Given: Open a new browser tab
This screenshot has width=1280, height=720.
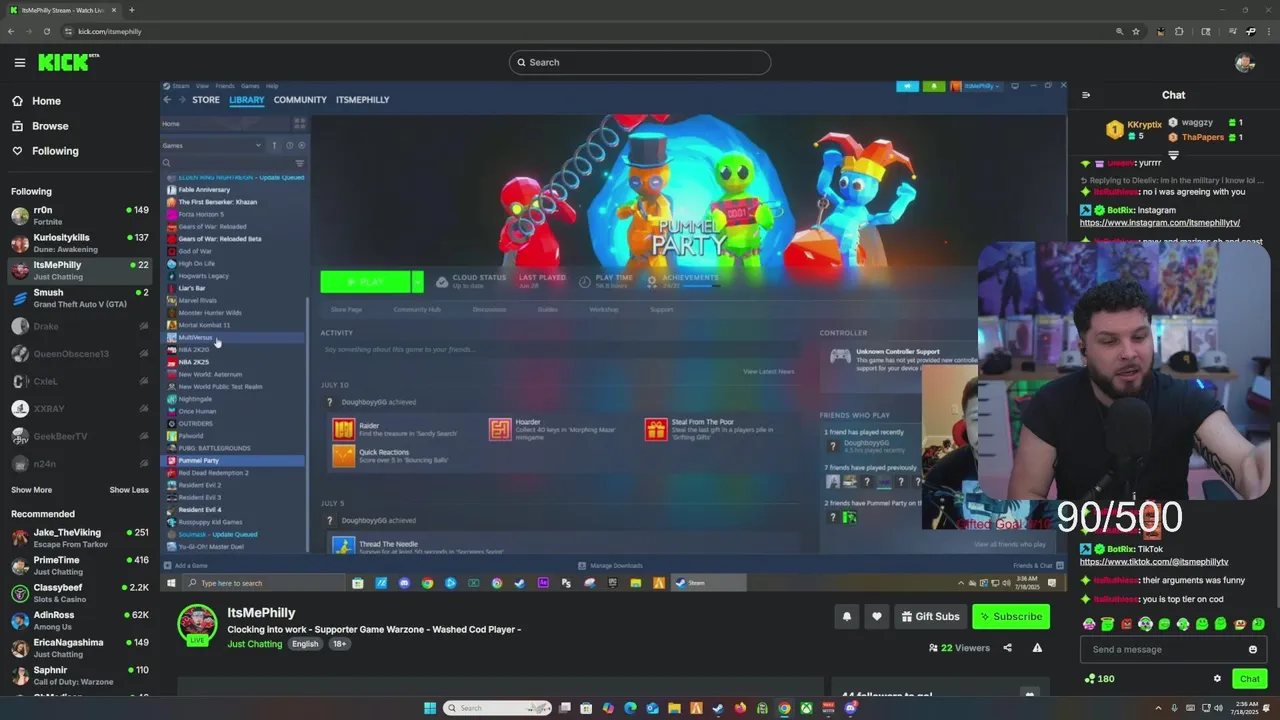Looking at the screenshot, I should (131, 10).
